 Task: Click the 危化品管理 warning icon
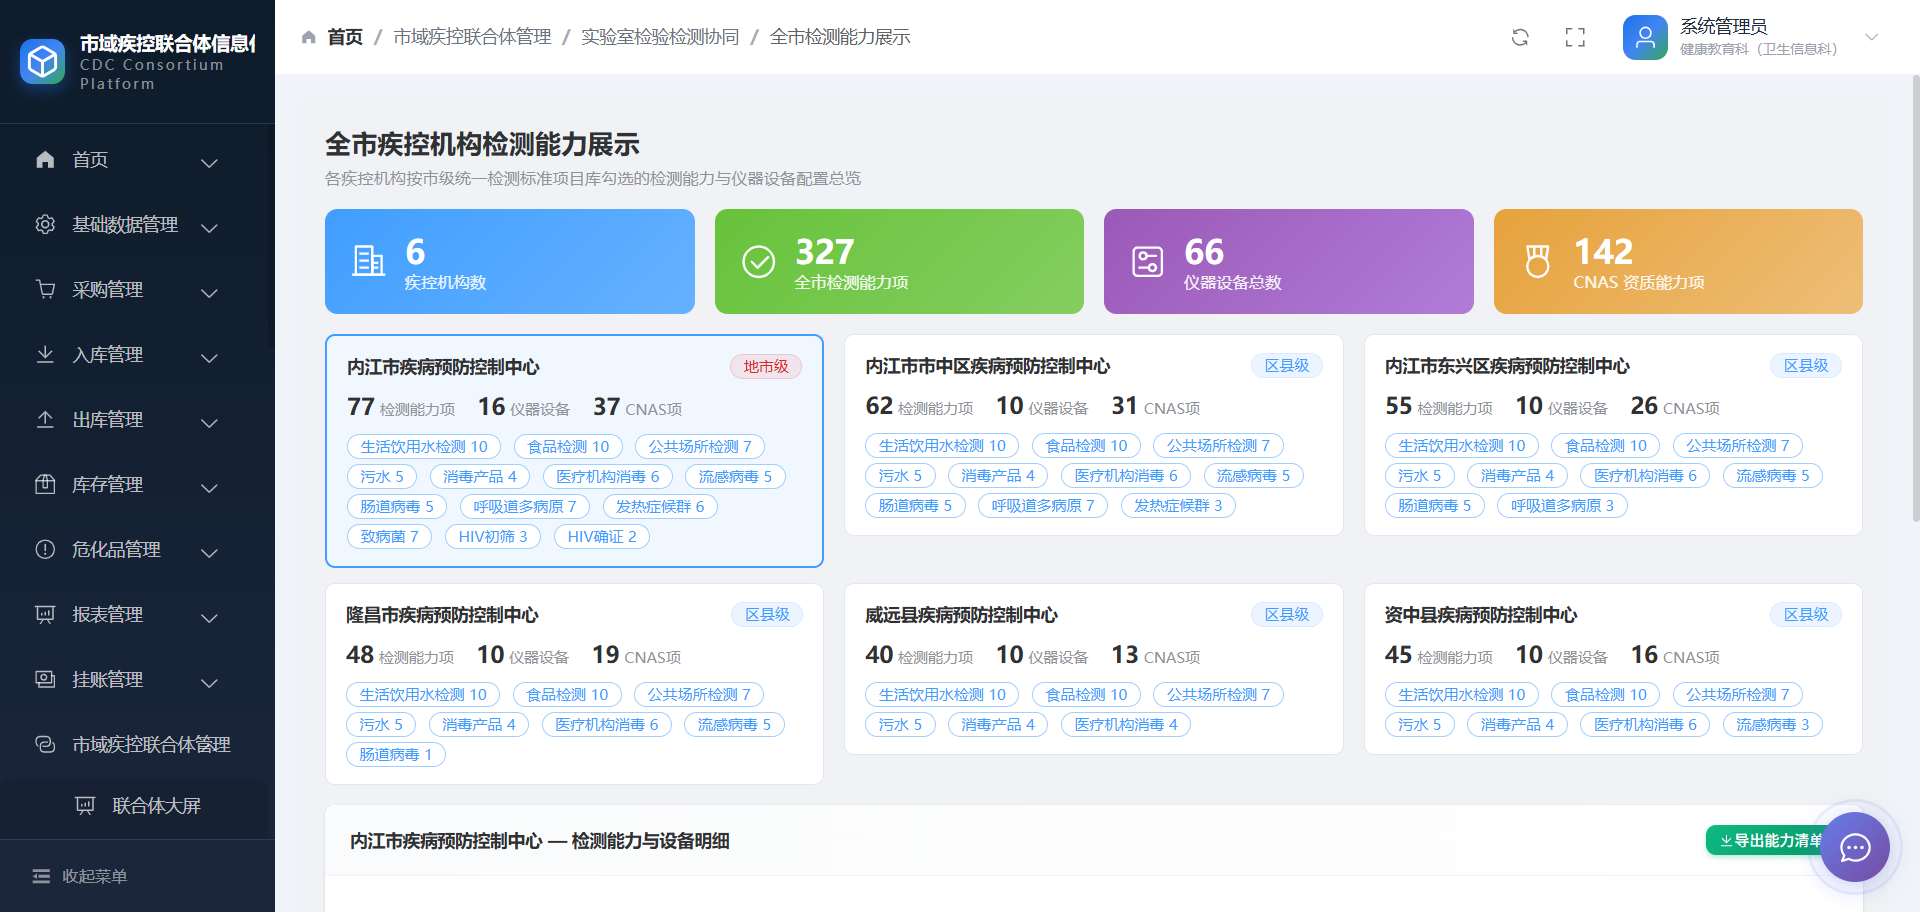45,549
